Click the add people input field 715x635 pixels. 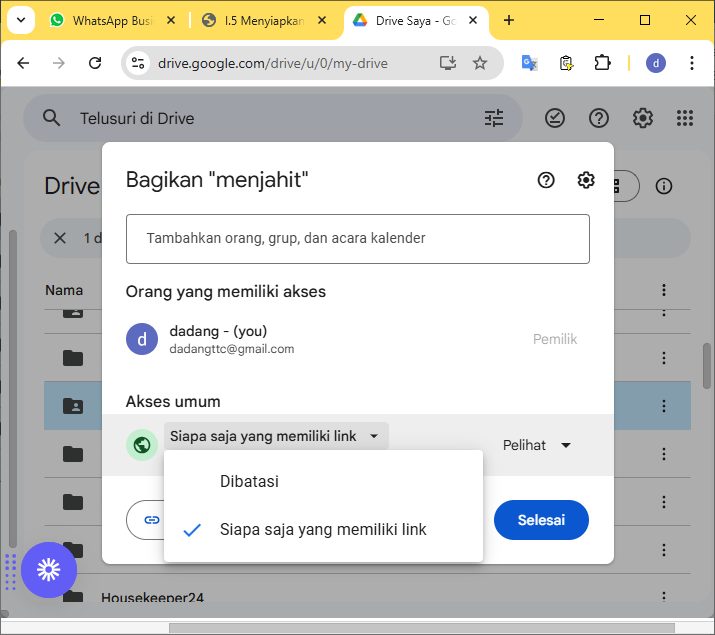coord(357,238)
